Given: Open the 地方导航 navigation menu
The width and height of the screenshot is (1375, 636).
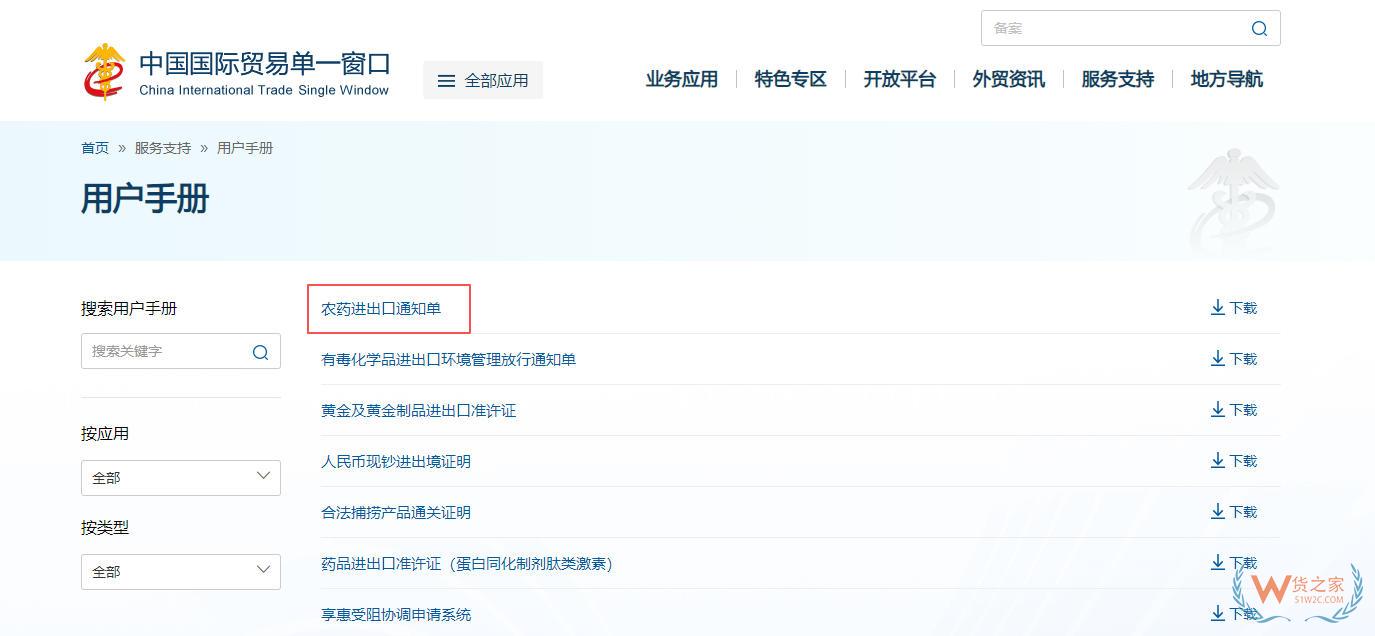Looking at the screenshot, I should pyautogui.click(x=1227, y=79).
